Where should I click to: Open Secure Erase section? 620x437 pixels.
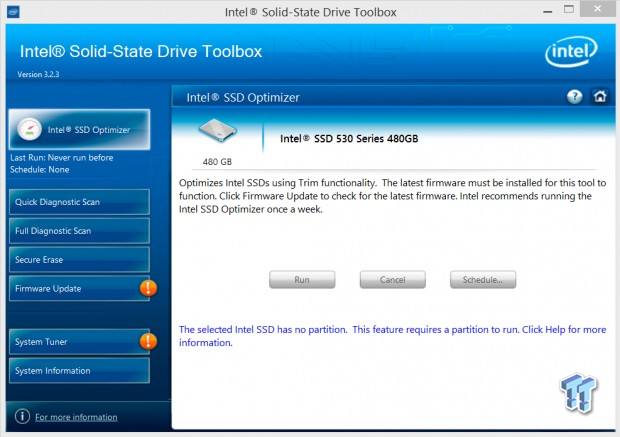point(79,259)
